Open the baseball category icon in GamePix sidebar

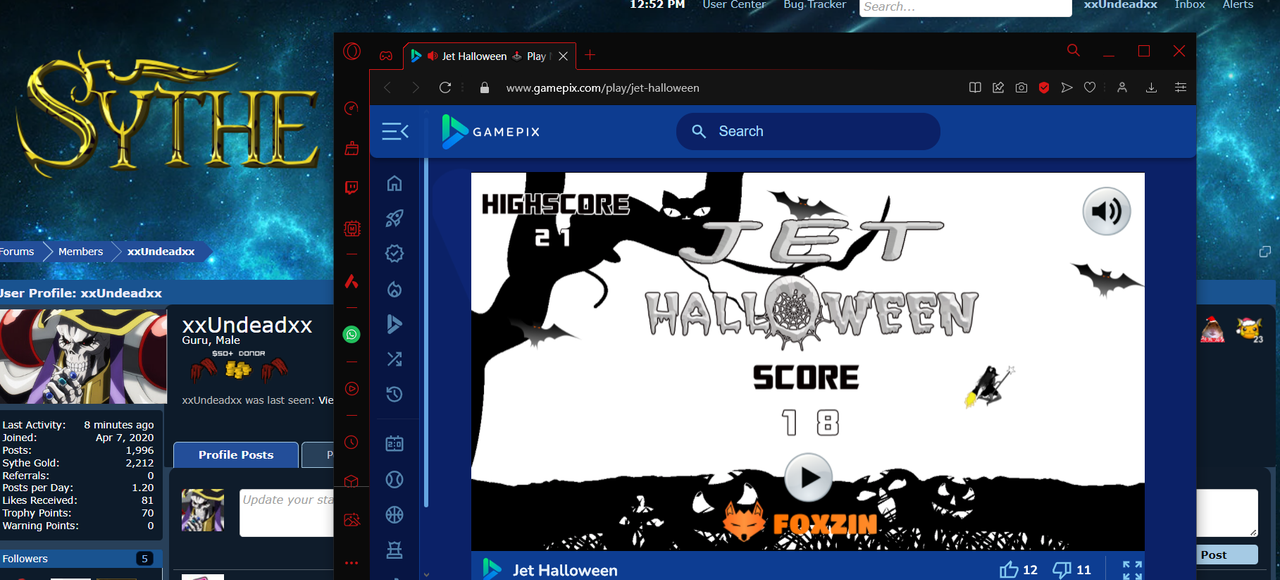[395, 480]
